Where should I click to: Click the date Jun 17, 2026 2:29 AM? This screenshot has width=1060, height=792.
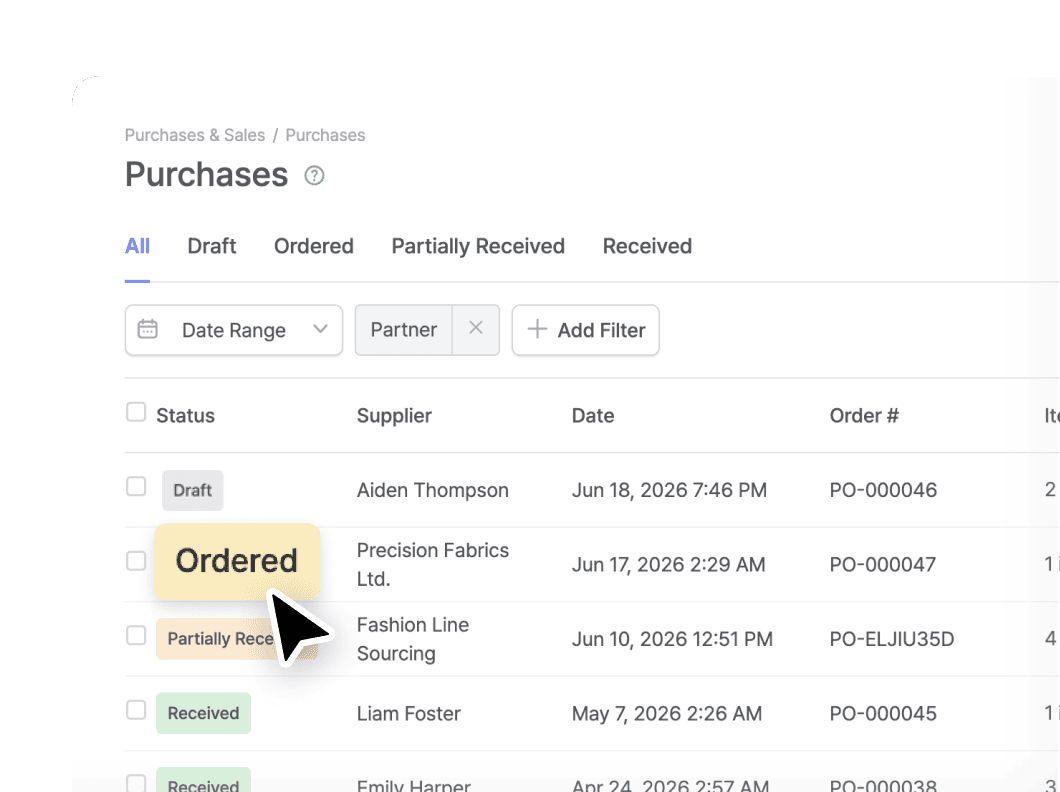[669, 564]
